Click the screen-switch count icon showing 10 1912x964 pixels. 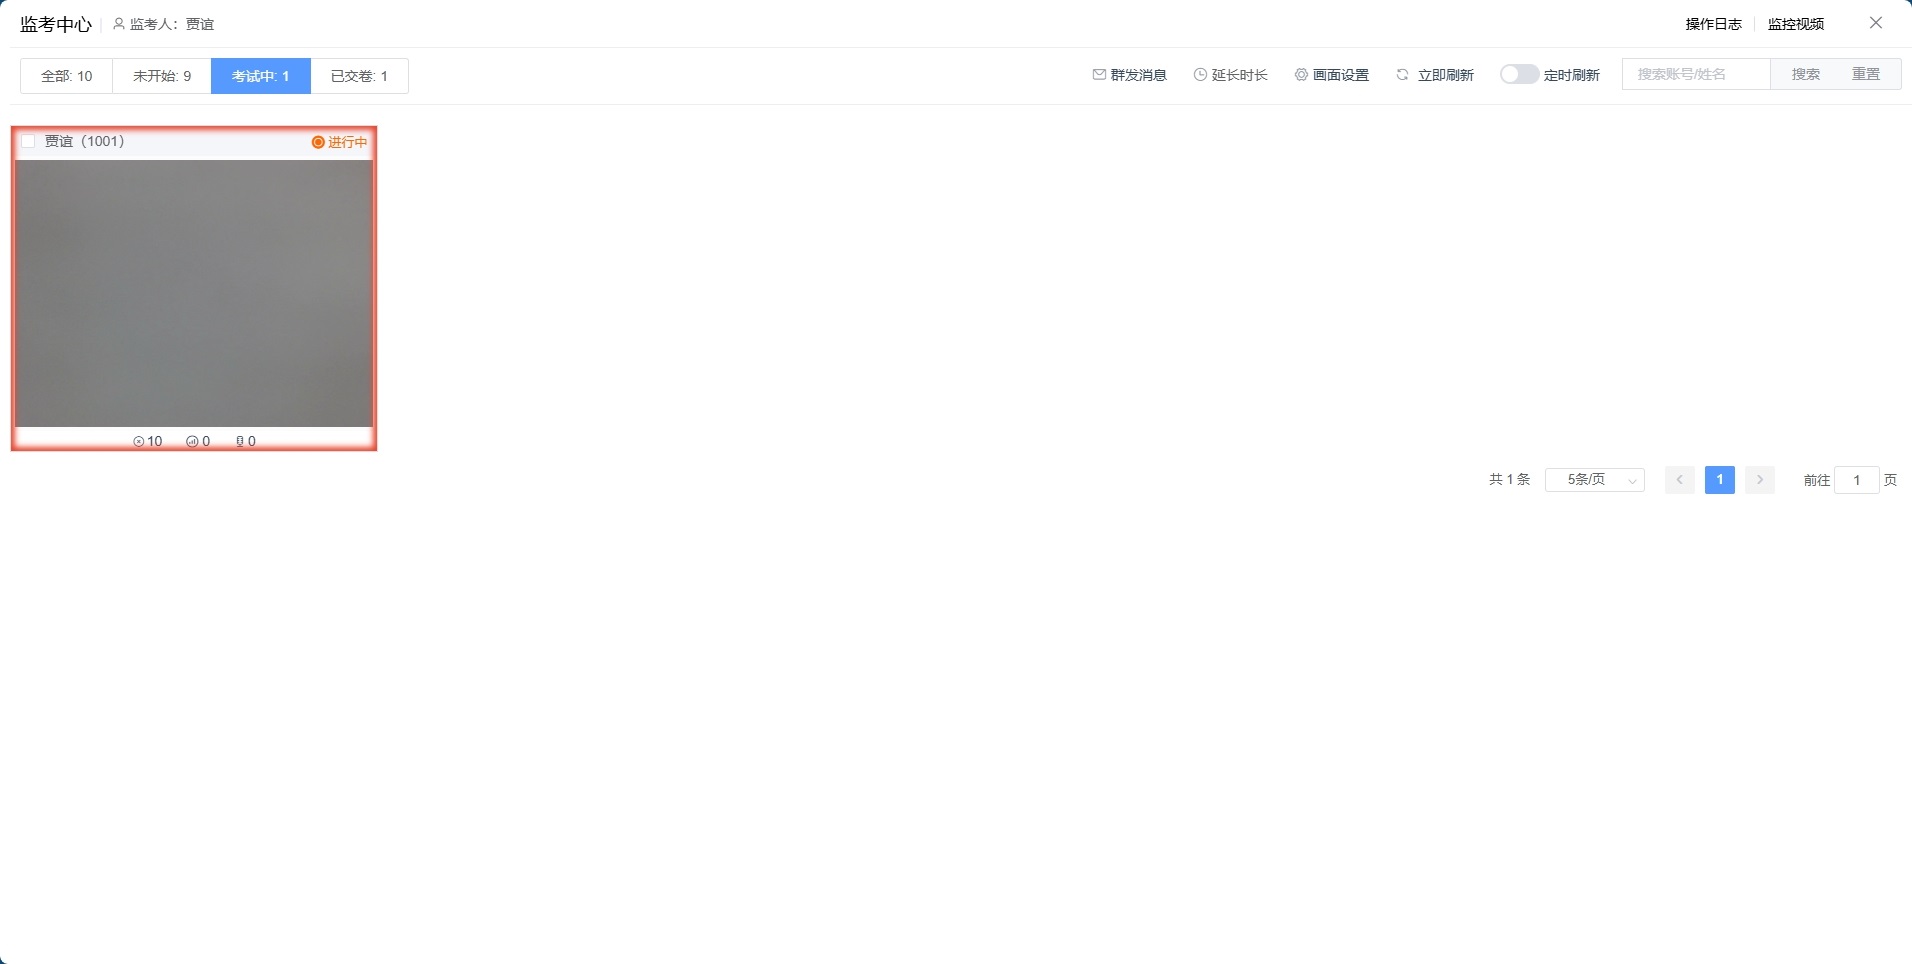click(139, 441)
